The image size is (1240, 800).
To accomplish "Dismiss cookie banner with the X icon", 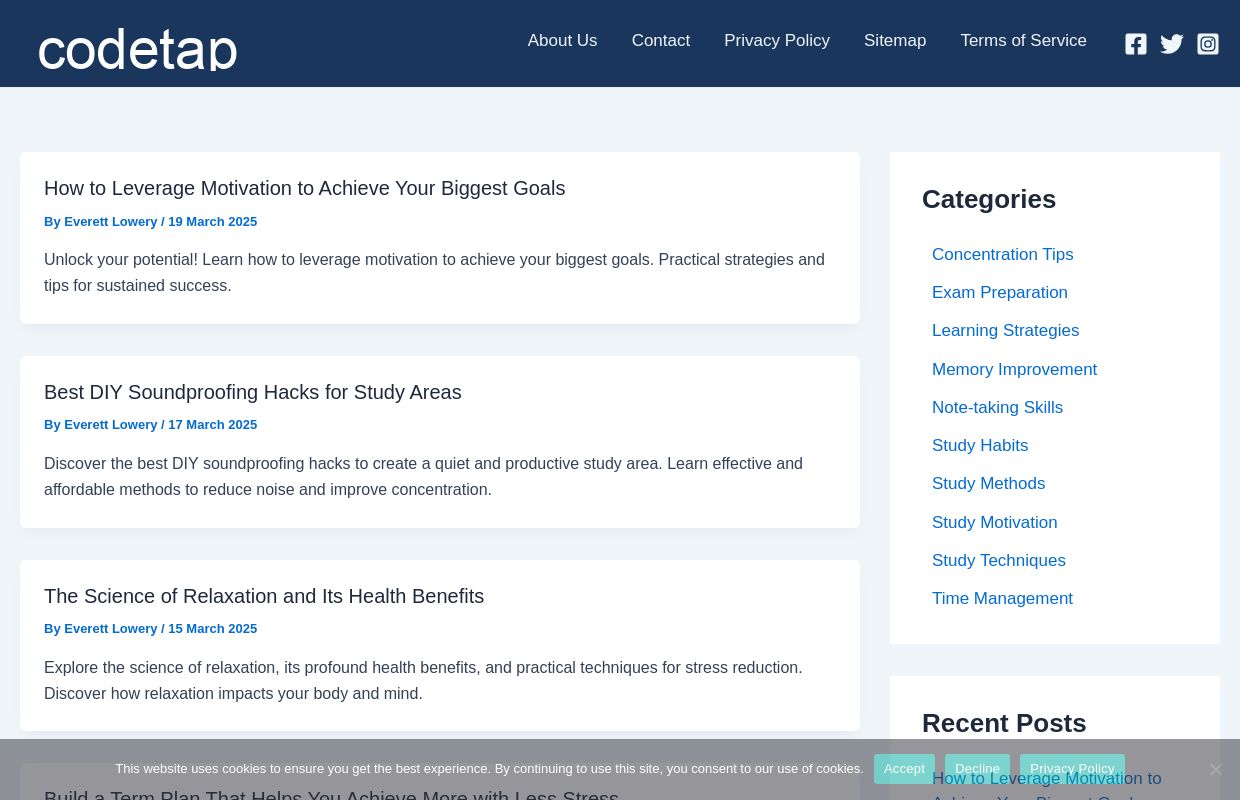I will (1215, 769).
